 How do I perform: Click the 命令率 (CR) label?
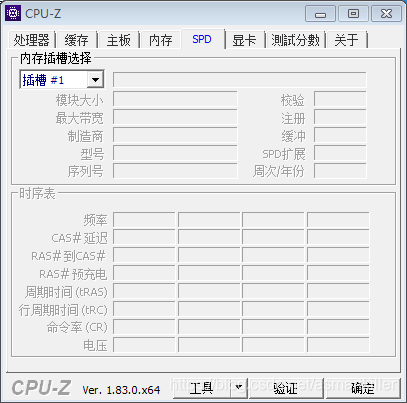point(77,328)
